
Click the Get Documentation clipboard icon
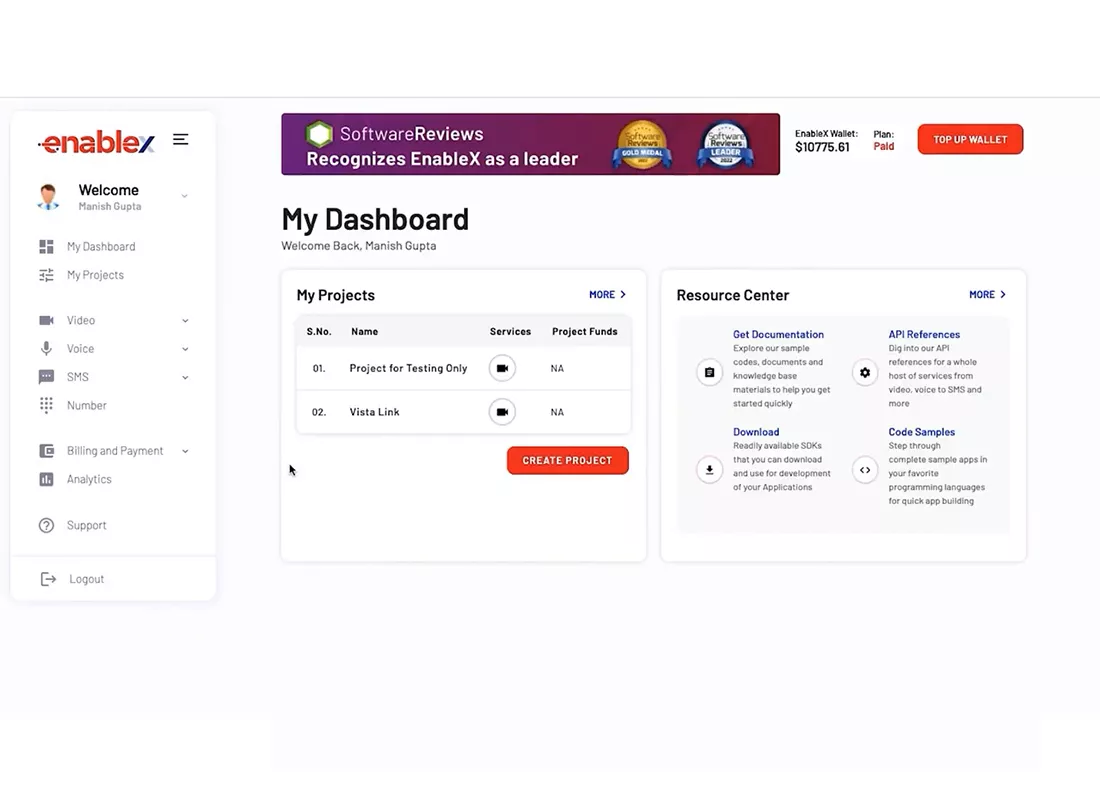point(709,372)
